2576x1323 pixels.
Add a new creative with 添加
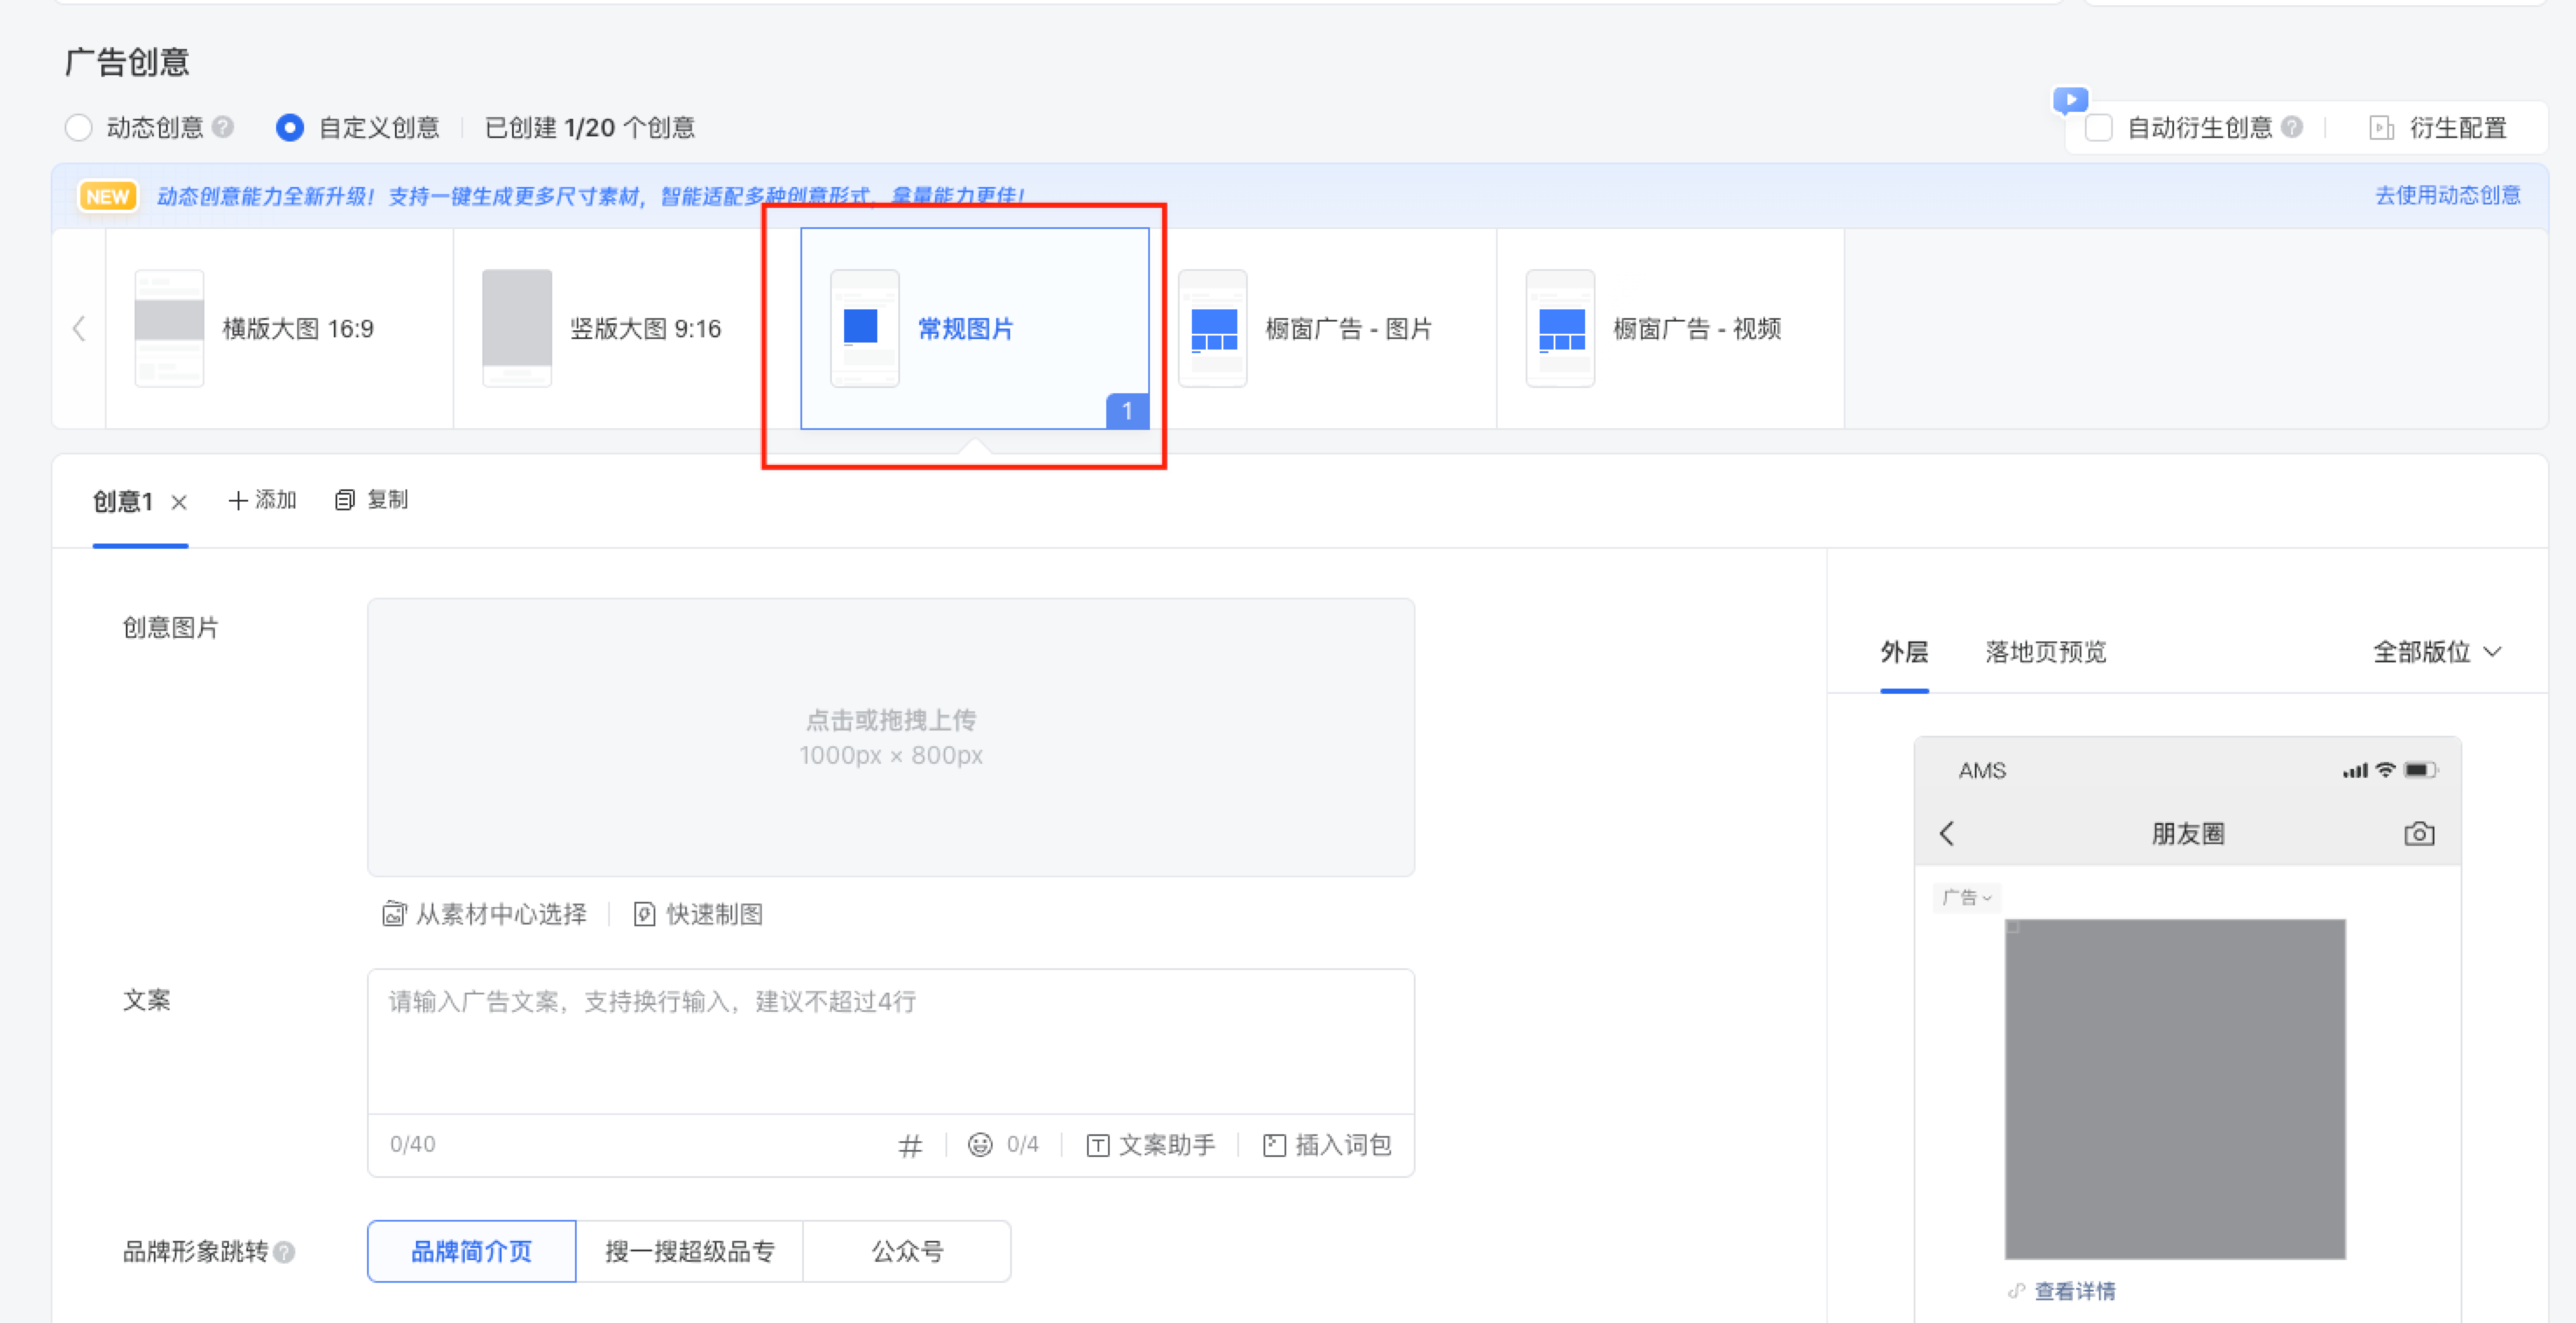[x=263, y=500]
